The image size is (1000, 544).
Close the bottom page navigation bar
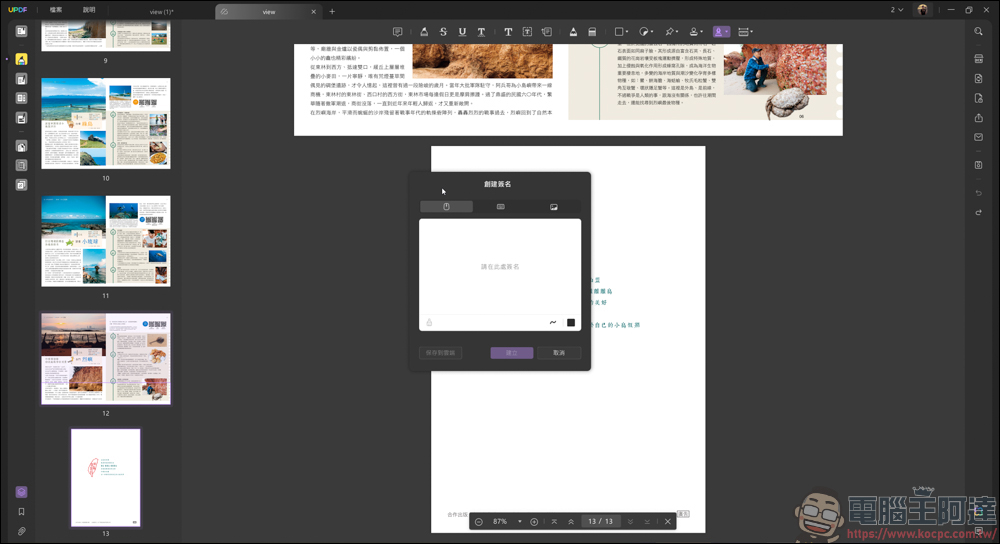[x=668, y=522]
